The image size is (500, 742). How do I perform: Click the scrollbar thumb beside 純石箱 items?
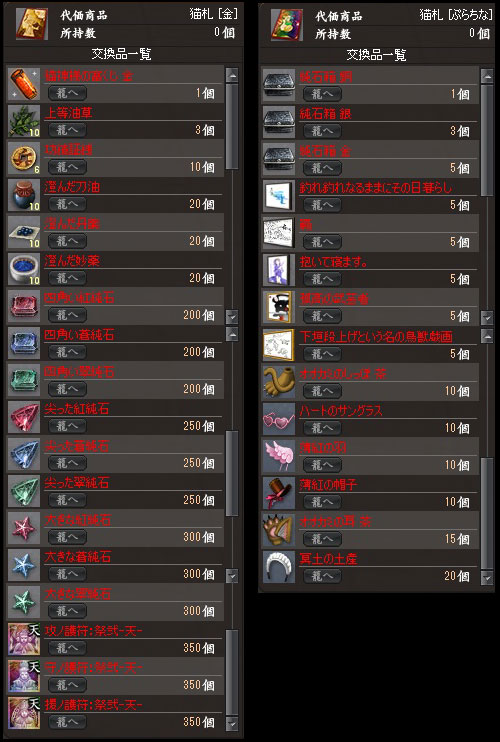[x=487, y=140]
